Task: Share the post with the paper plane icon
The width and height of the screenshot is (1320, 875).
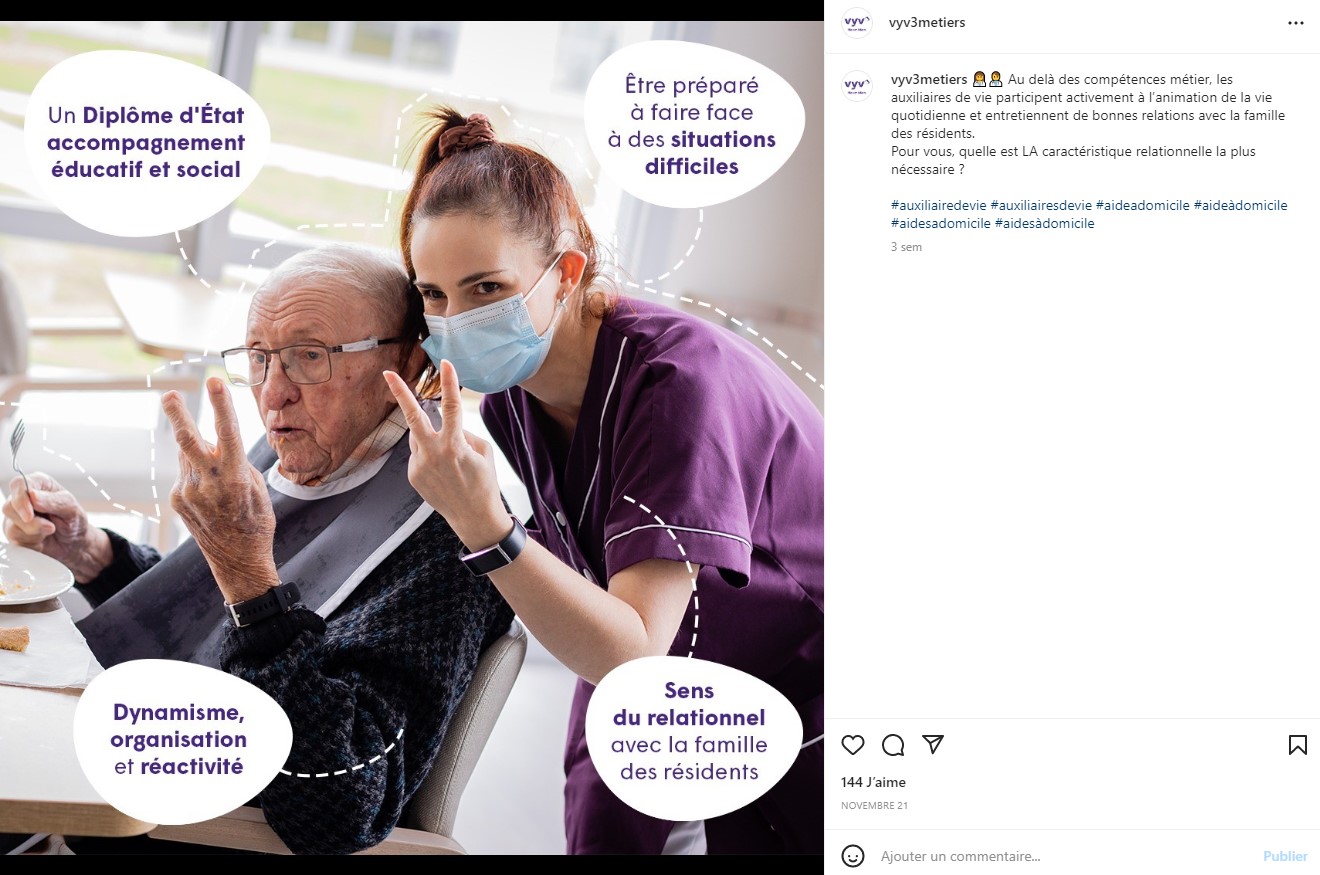Action: (933, 745)
